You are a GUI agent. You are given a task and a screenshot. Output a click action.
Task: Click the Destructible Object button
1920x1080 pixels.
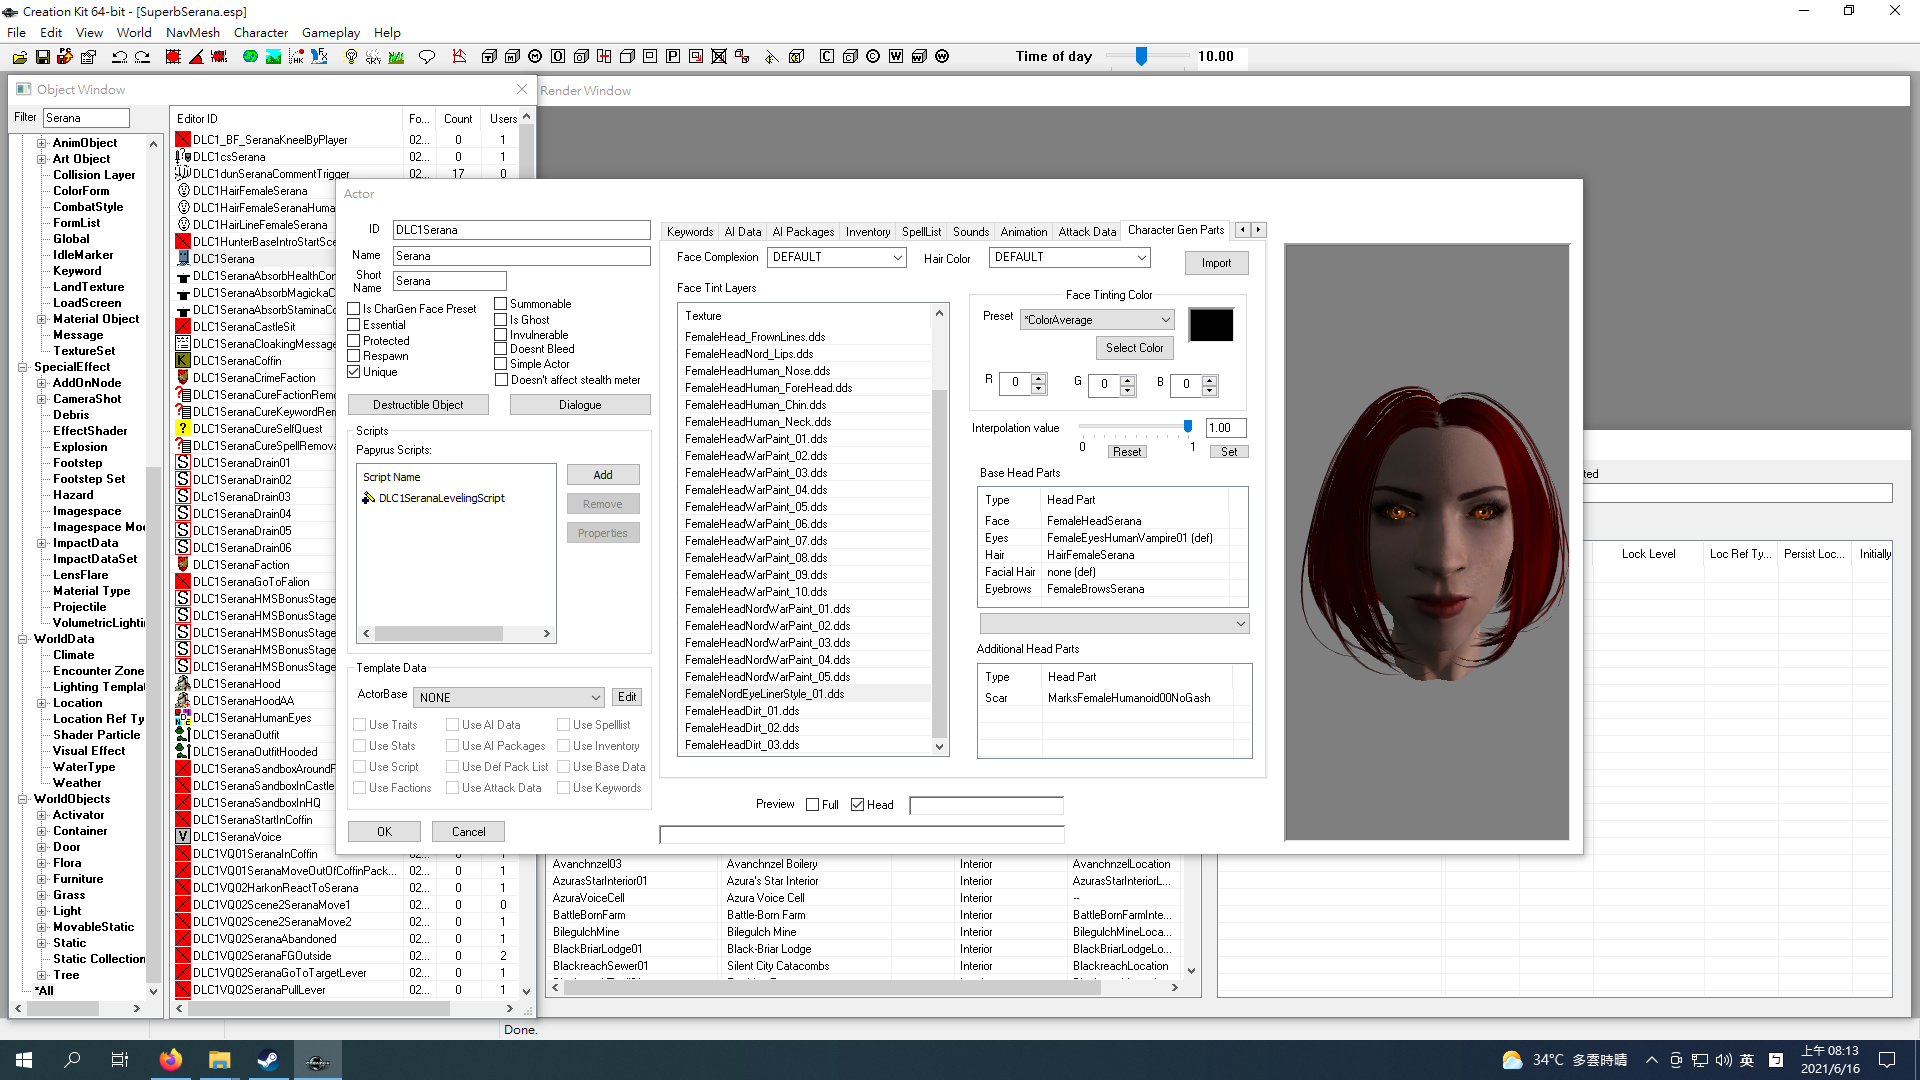coord(418,405)
